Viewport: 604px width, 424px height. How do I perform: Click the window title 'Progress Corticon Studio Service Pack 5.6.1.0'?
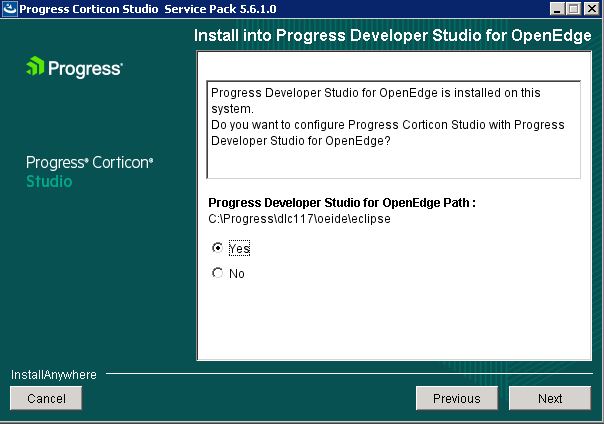pyautogui.click(x=148, y=9)
